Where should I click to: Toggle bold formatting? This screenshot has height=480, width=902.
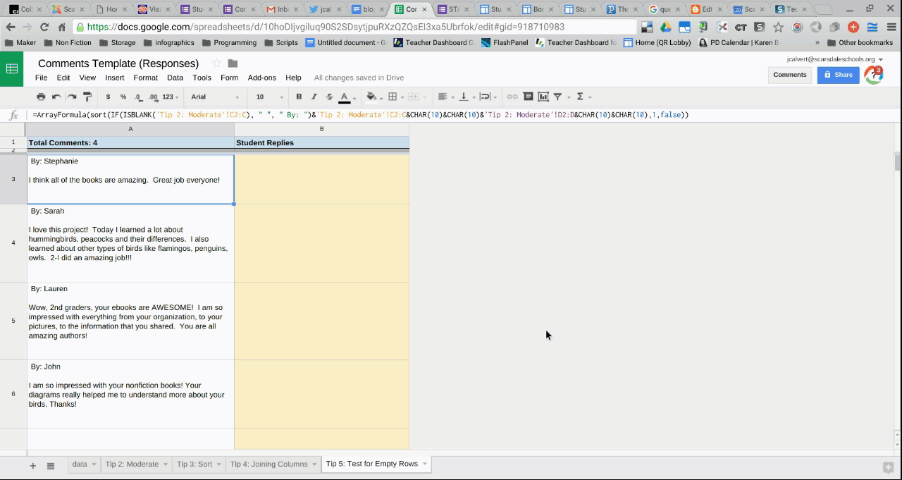pyautogui.click(x=299, y=97)
